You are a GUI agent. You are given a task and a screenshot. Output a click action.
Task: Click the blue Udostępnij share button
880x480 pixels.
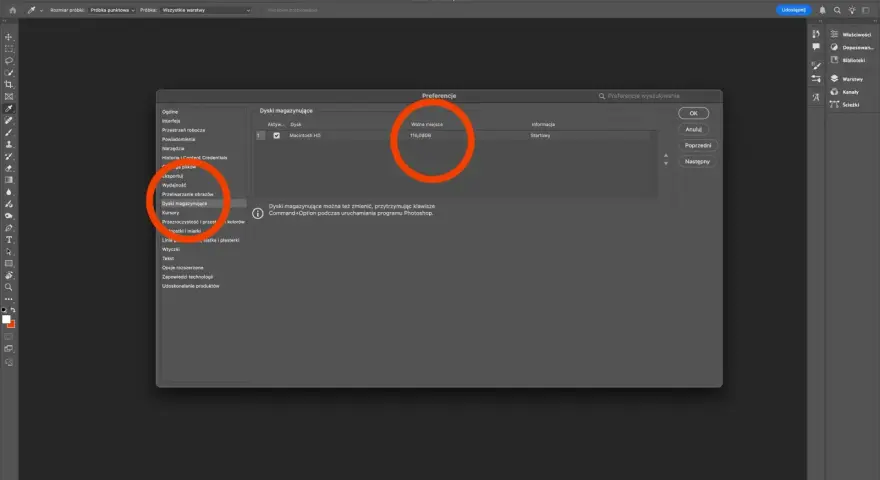click(x=793, y=10)
